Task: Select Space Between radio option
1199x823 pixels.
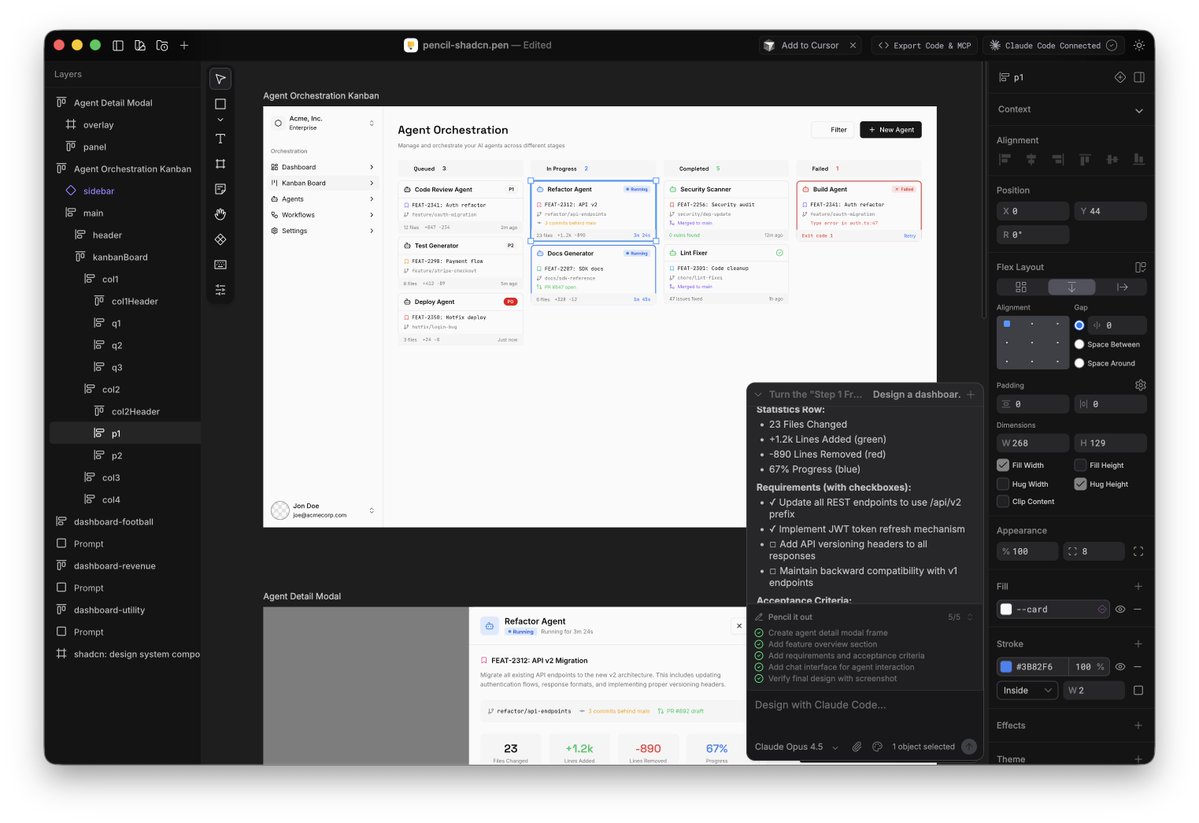Action: pos(1079,344)
